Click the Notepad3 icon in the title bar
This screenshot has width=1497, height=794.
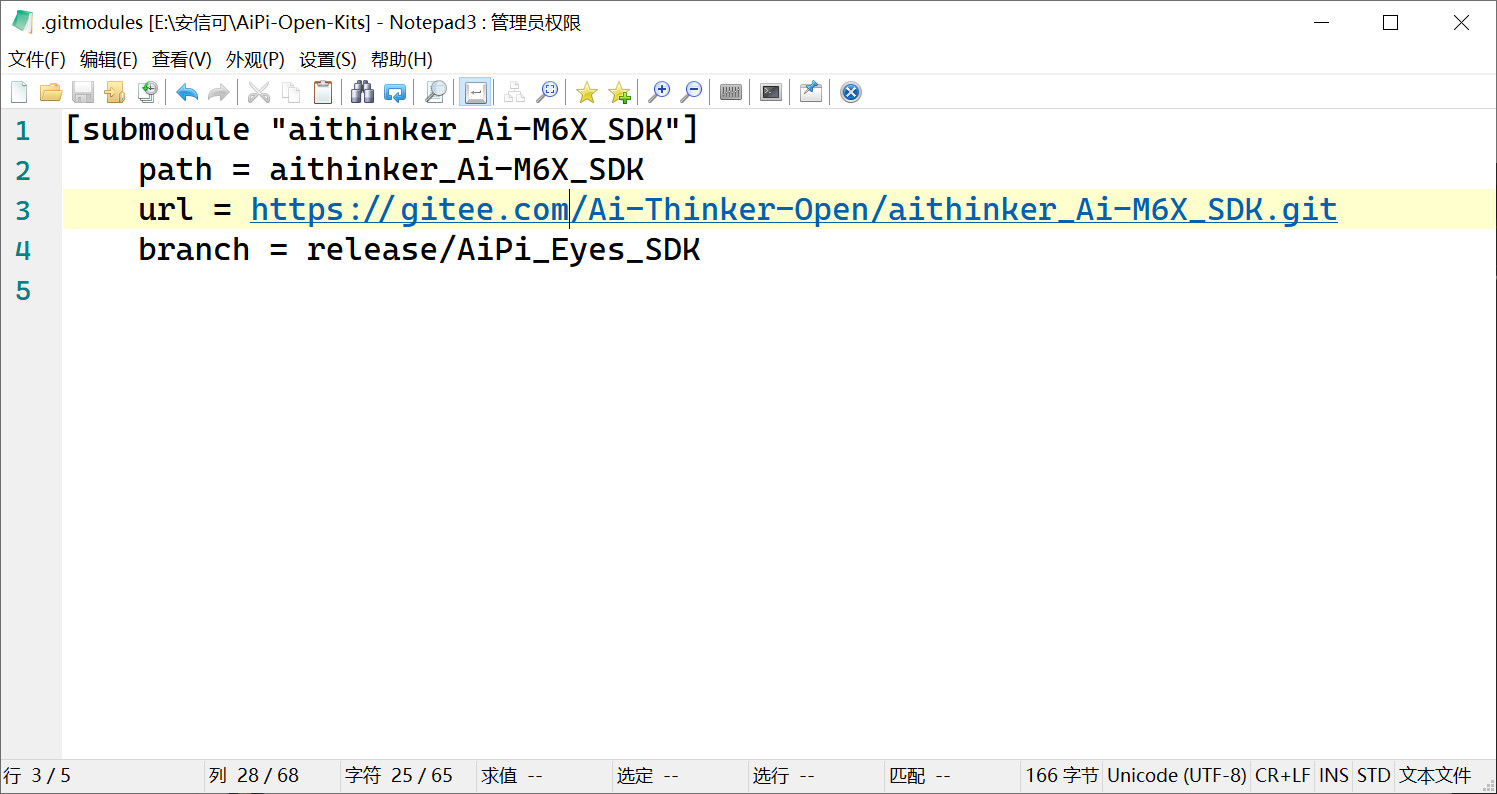[x=22, y=22]
